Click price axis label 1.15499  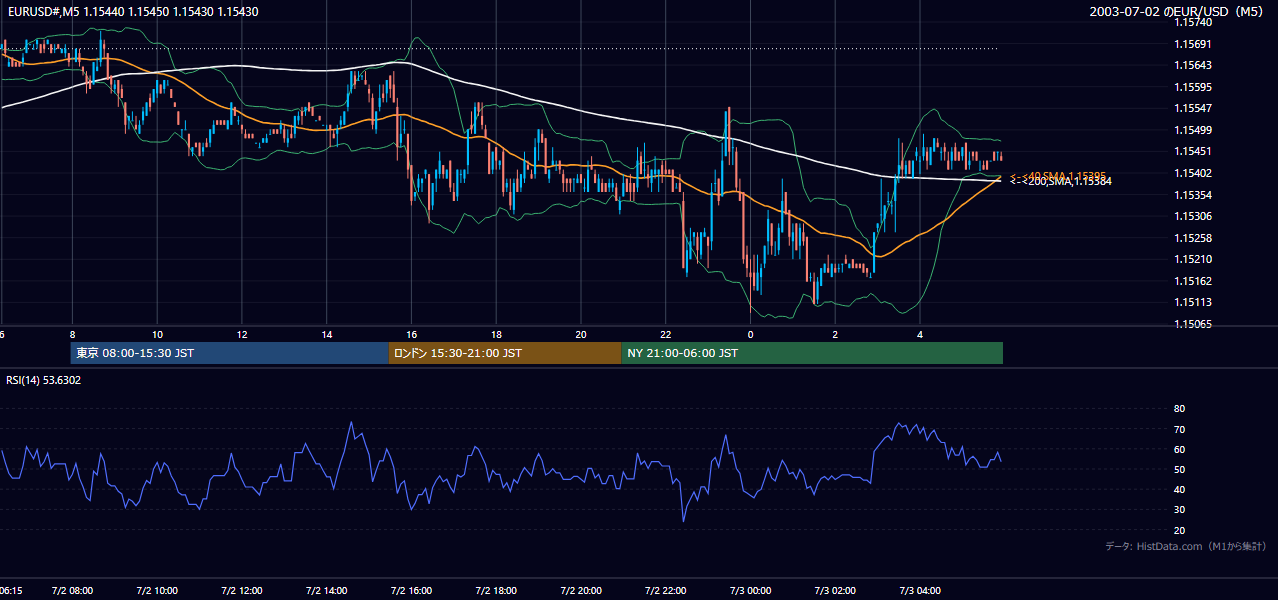point(1193,130)
